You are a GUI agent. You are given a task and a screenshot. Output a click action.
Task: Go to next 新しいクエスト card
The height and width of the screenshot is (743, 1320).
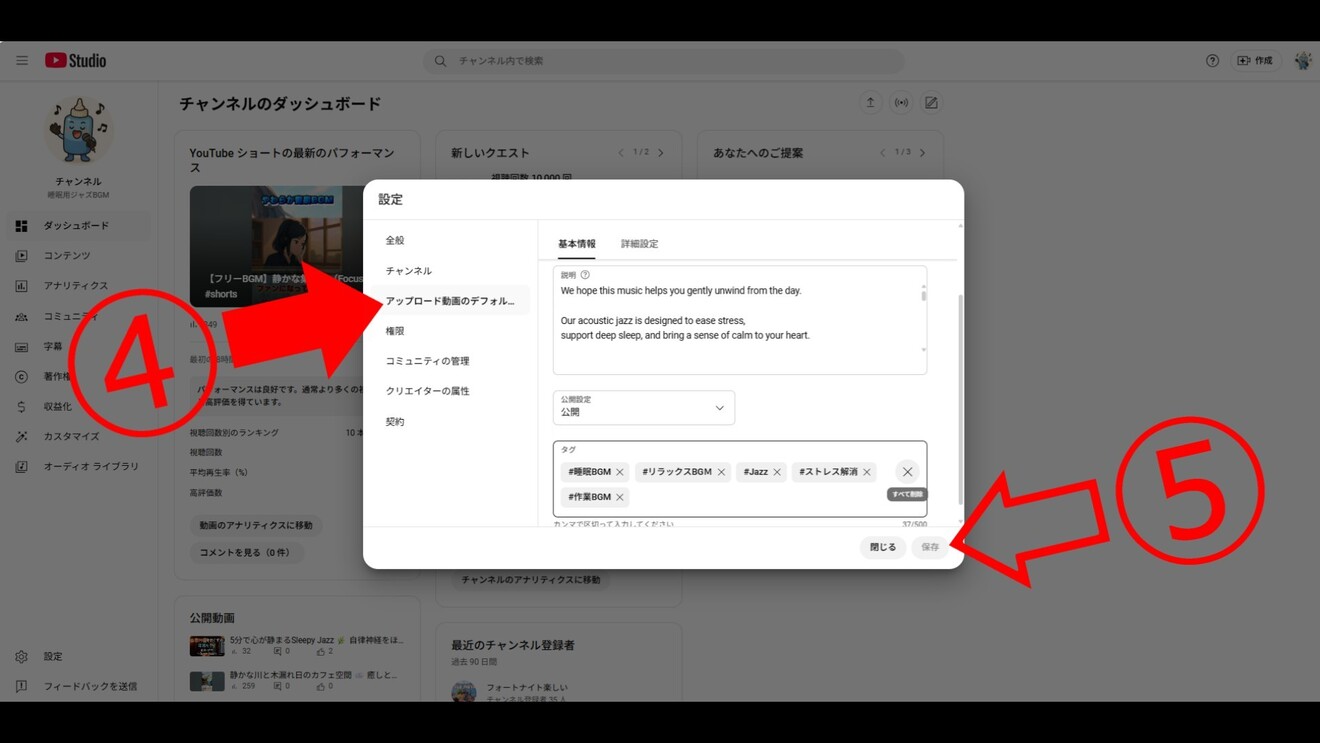661,153
